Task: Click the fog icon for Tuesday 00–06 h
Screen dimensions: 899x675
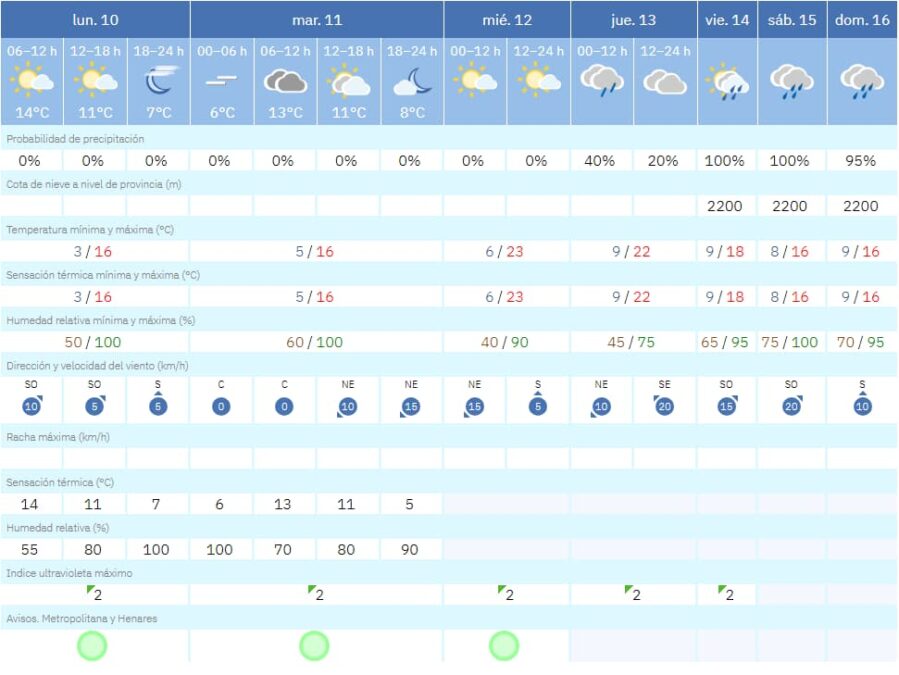Action: [x=220, y=82]
